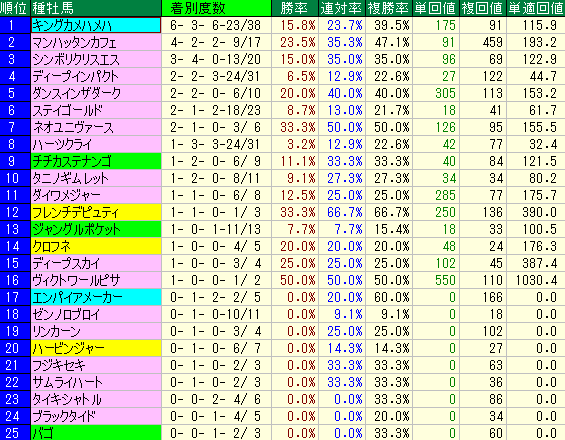Click the 種牡馬 column header
The image size is (565, 440).
click(x=95, y=8)
